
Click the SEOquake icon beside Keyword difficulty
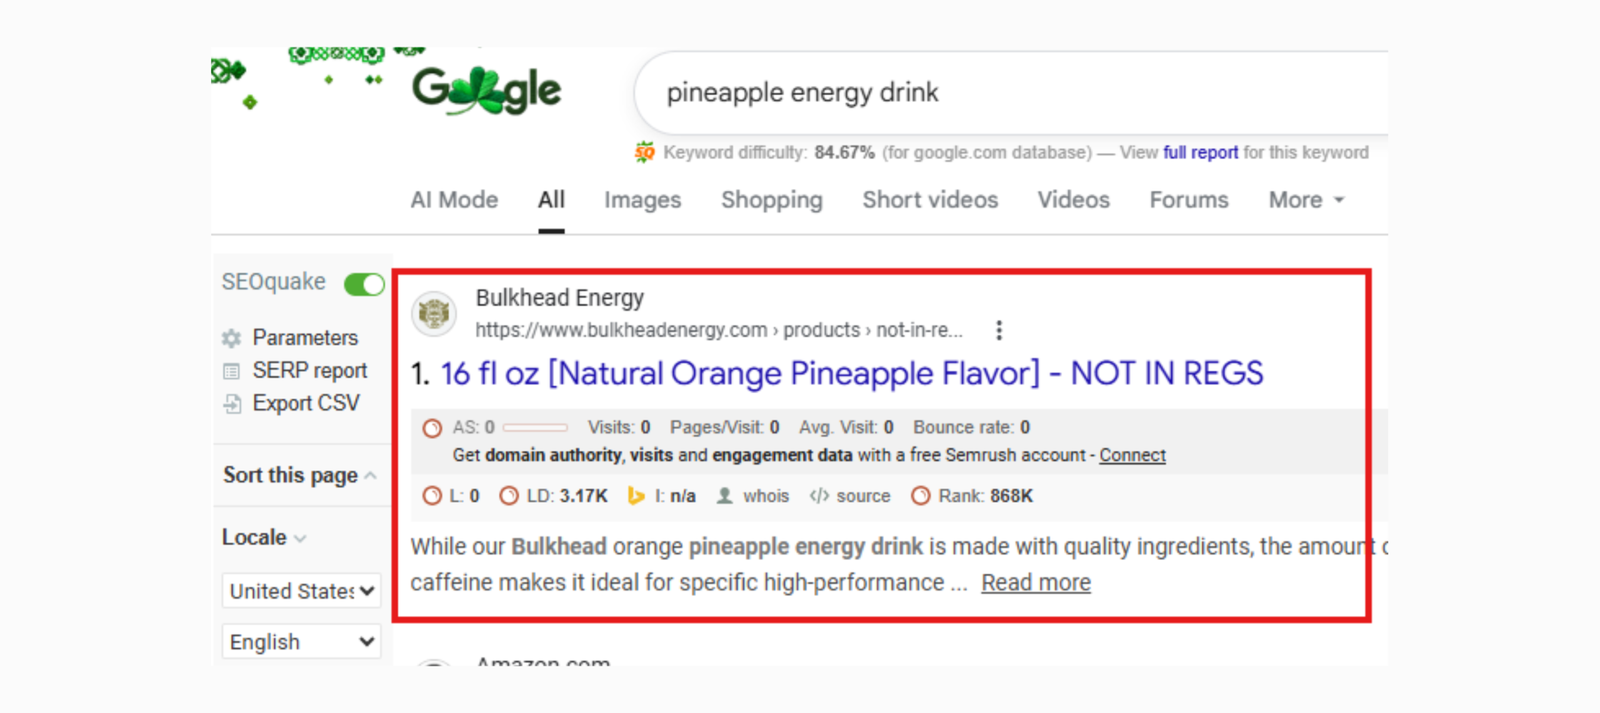[x=645, y=152]
